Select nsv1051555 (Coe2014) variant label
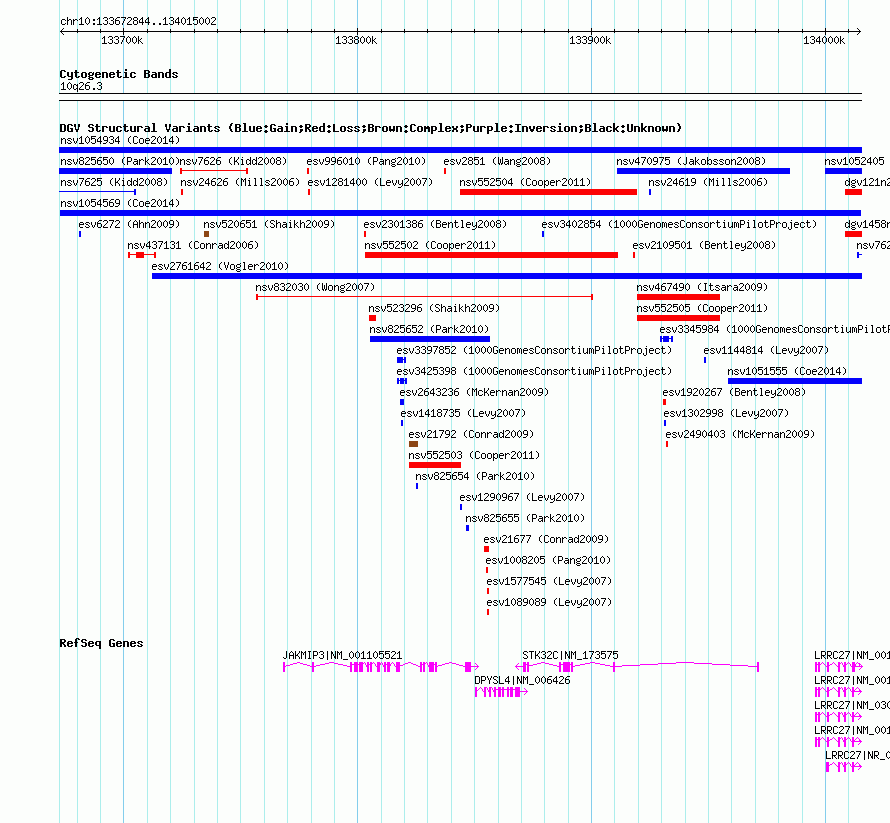The width and height of the screenshot is (890, 823). pyautogui.click(x=787, y=371)
